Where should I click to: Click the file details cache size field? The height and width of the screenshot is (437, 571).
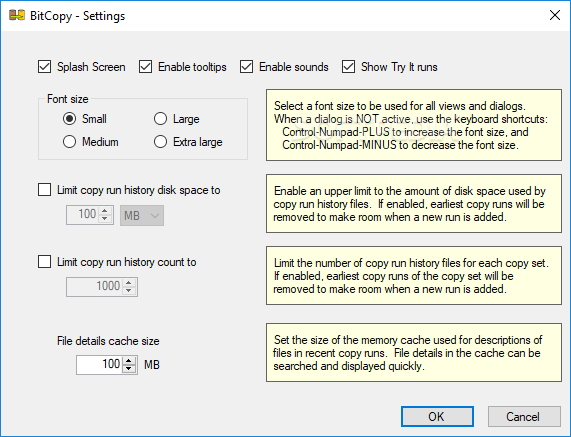(x=100, y=365)
